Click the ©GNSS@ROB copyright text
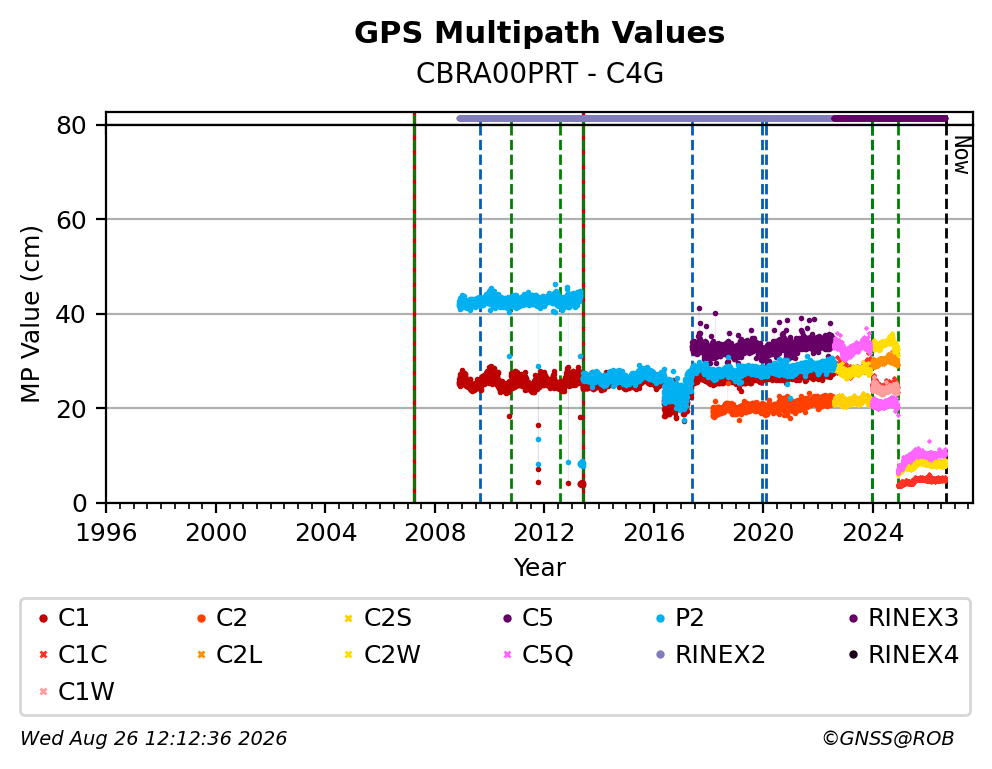 click(x=888, y=738)
